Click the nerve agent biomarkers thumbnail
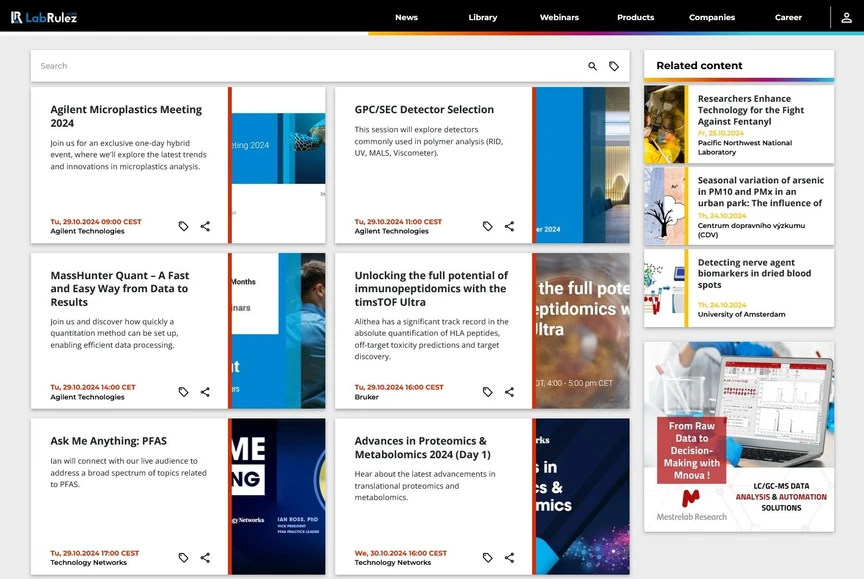864x579 pixels. [664, 288]
